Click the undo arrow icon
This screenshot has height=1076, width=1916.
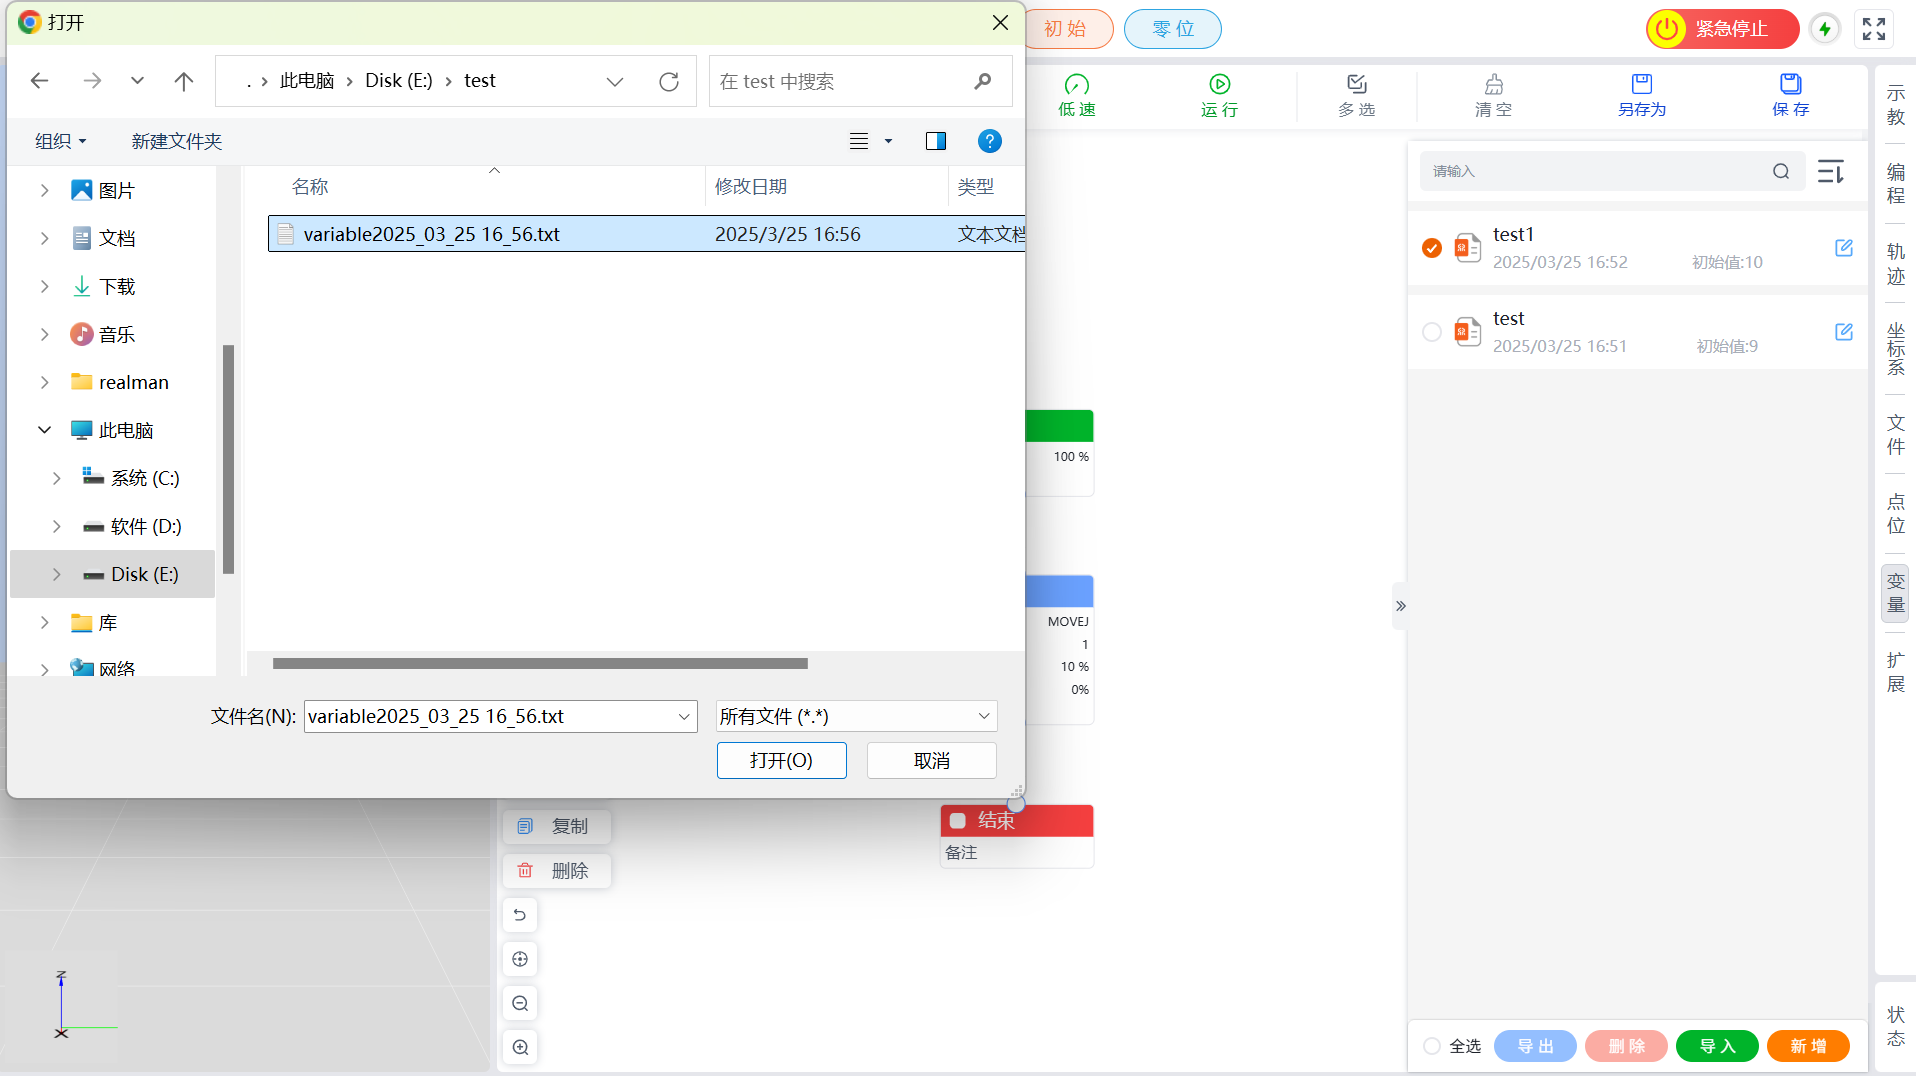click(x=520, y=915)
